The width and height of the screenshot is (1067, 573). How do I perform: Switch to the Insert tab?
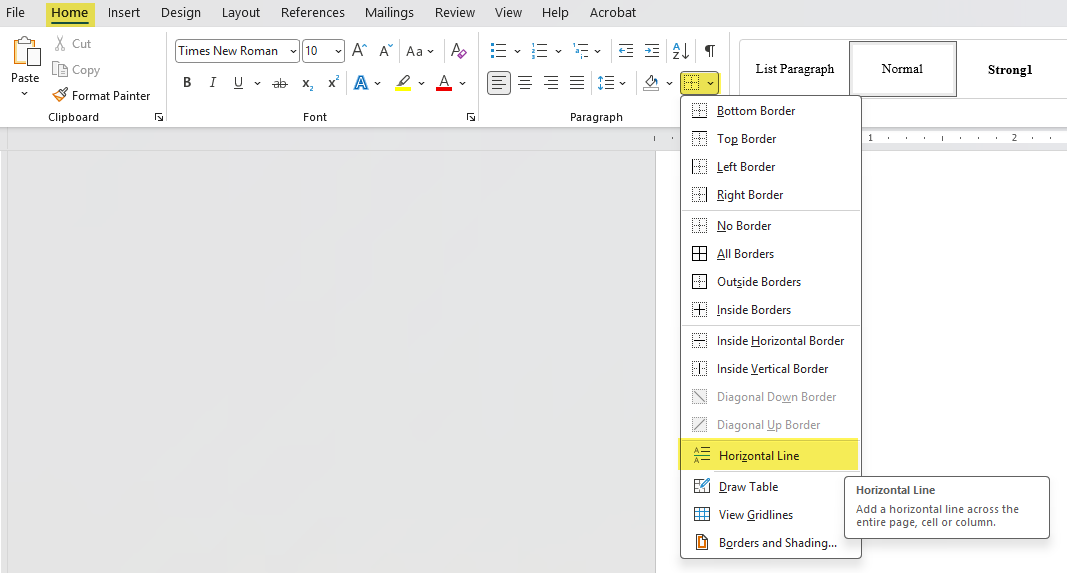click(124, 12)
